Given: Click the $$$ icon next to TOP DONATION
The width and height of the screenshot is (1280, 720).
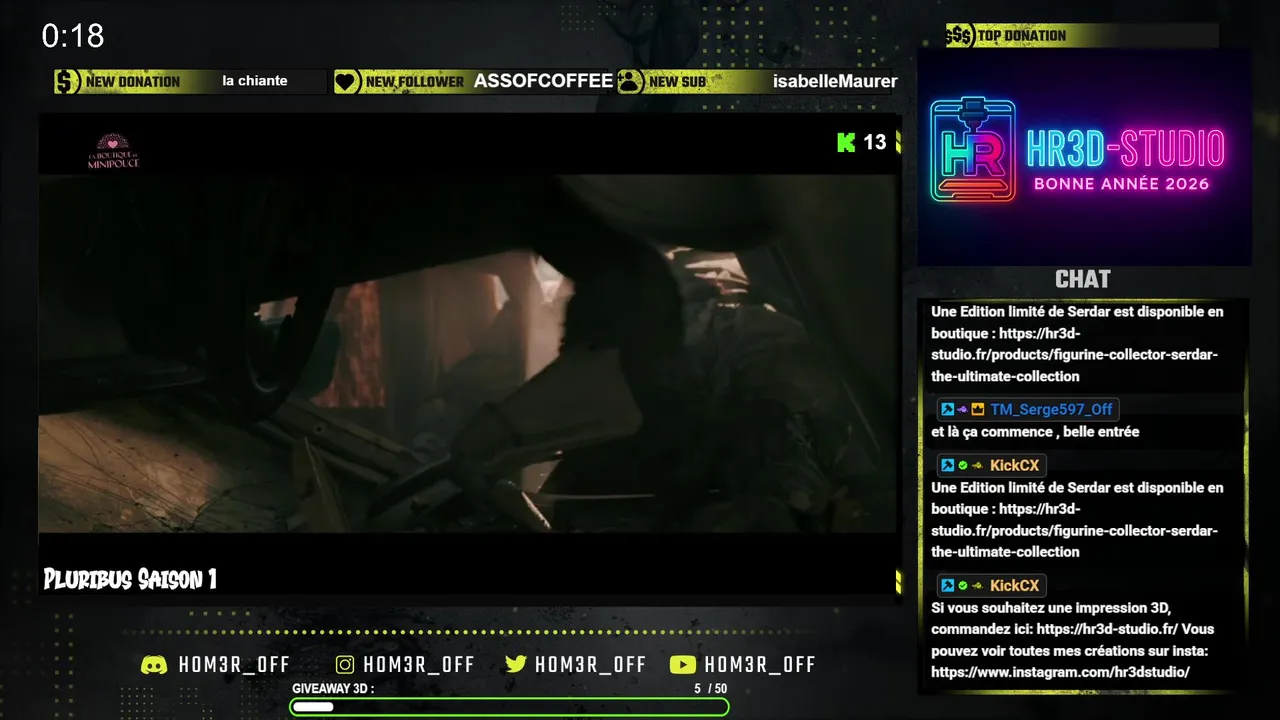Looking at the screenshot, I should 959,36.
